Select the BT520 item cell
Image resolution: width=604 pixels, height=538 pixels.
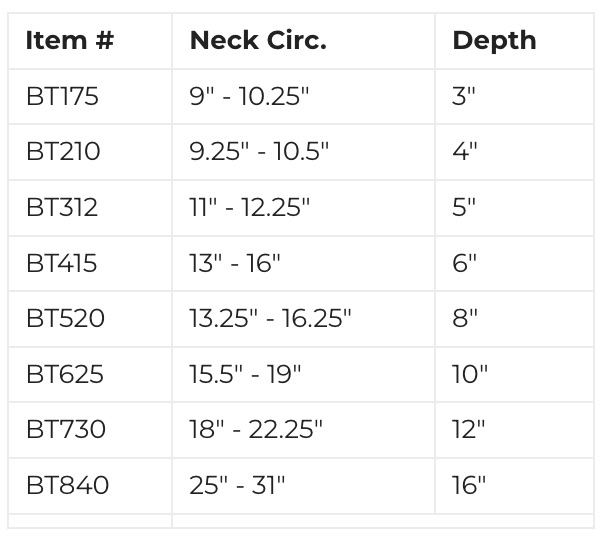pos(65,319)
